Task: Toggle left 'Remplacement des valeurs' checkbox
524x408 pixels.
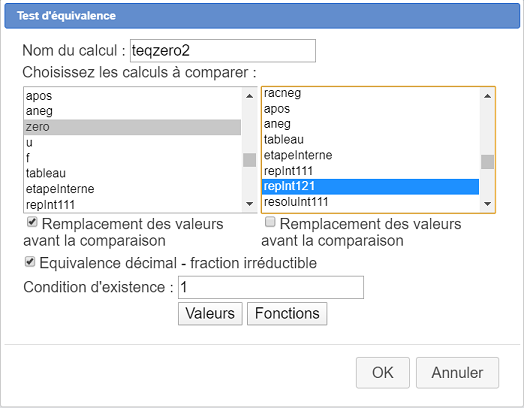Action: click(32, 222)
